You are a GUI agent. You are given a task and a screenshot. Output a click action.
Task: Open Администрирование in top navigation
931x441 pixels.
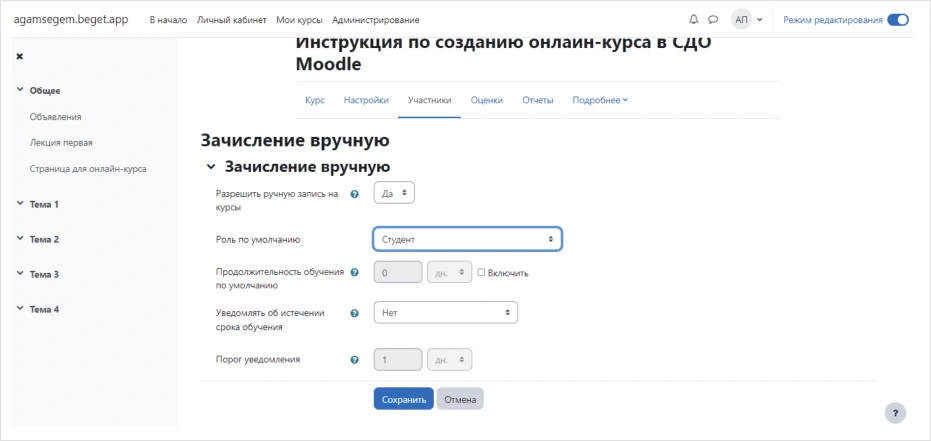click(376, 20)
